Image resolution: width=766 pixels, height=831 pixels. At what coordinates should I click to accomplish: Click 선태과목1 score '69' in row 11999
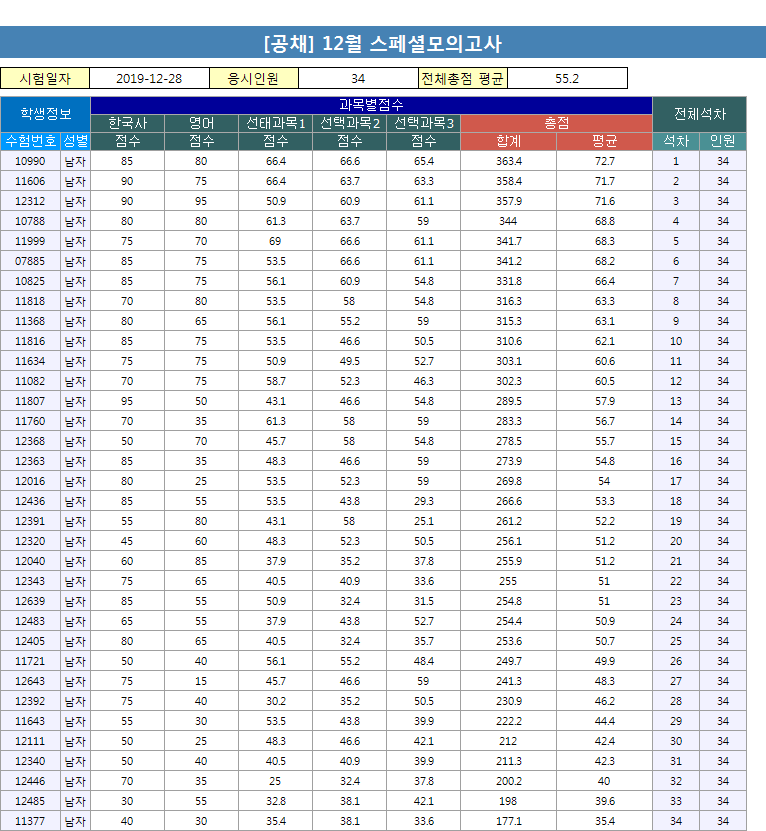pos(275,241)
